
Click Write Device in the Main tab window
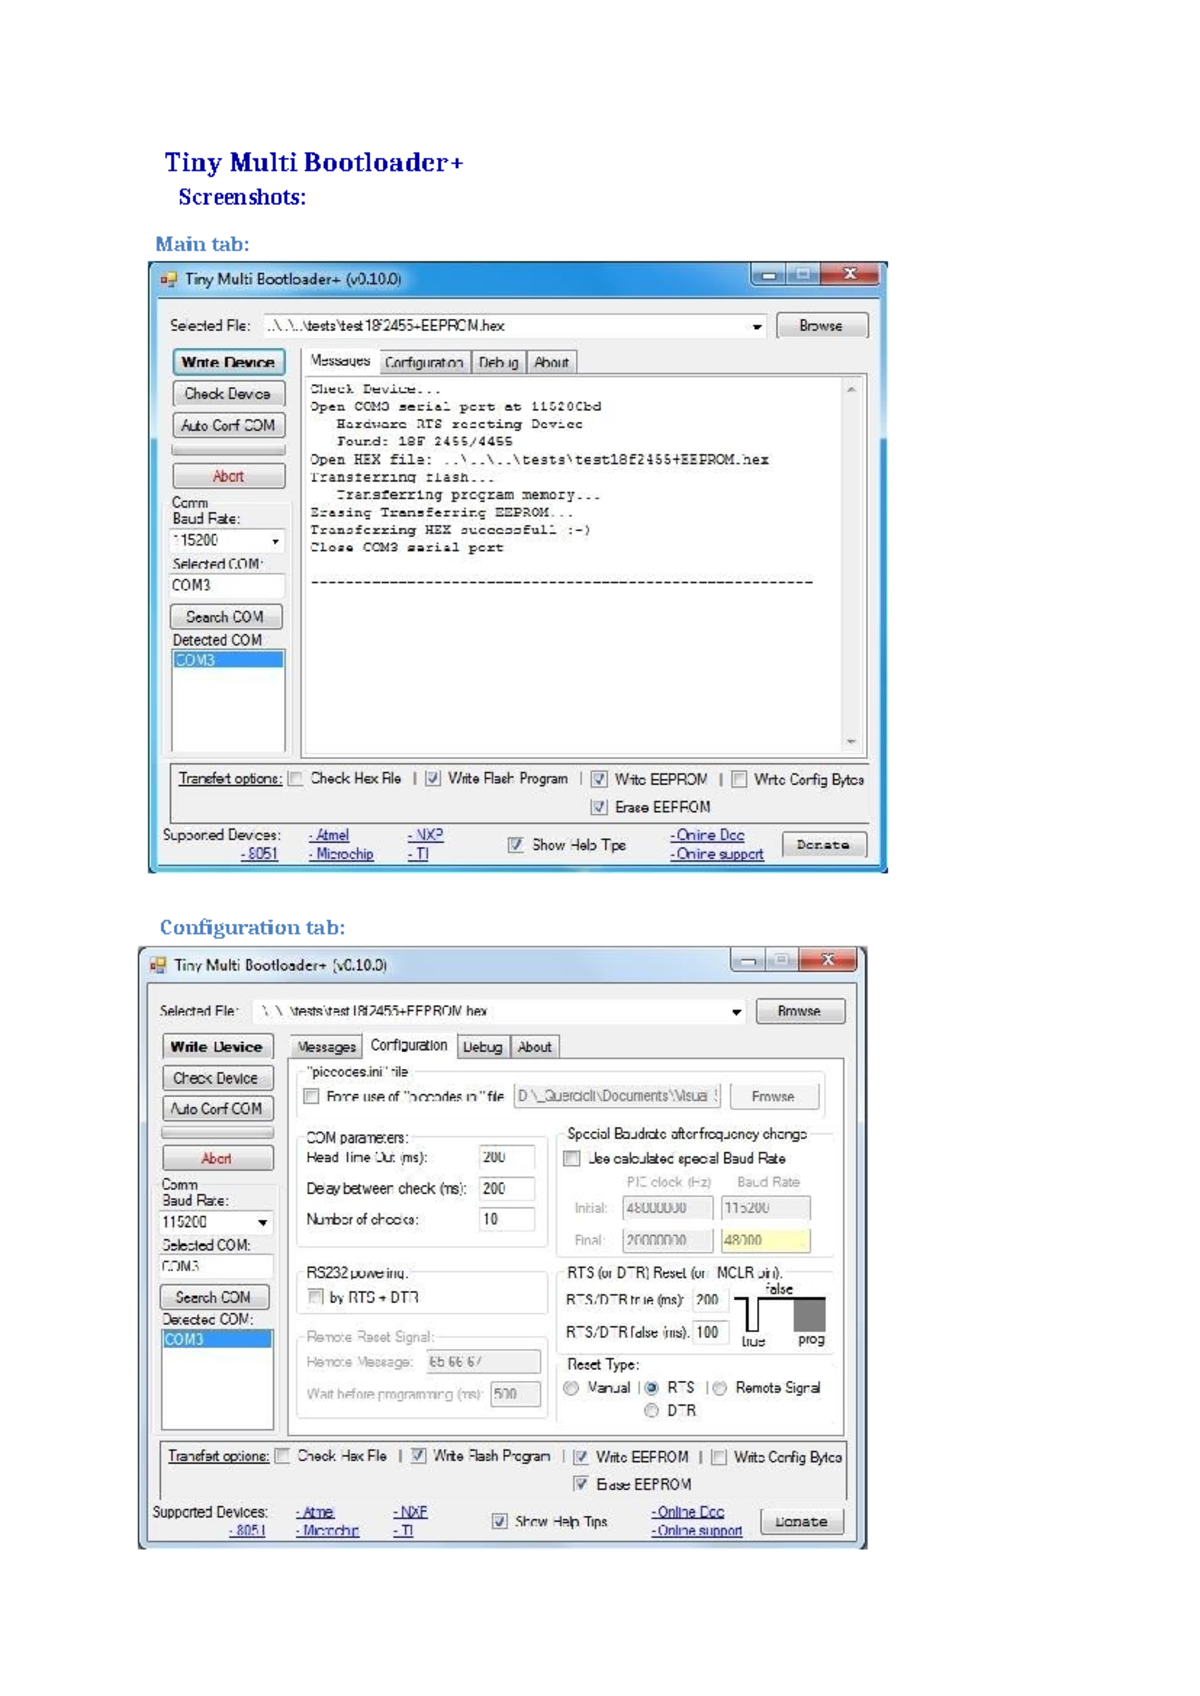point(228,362)
